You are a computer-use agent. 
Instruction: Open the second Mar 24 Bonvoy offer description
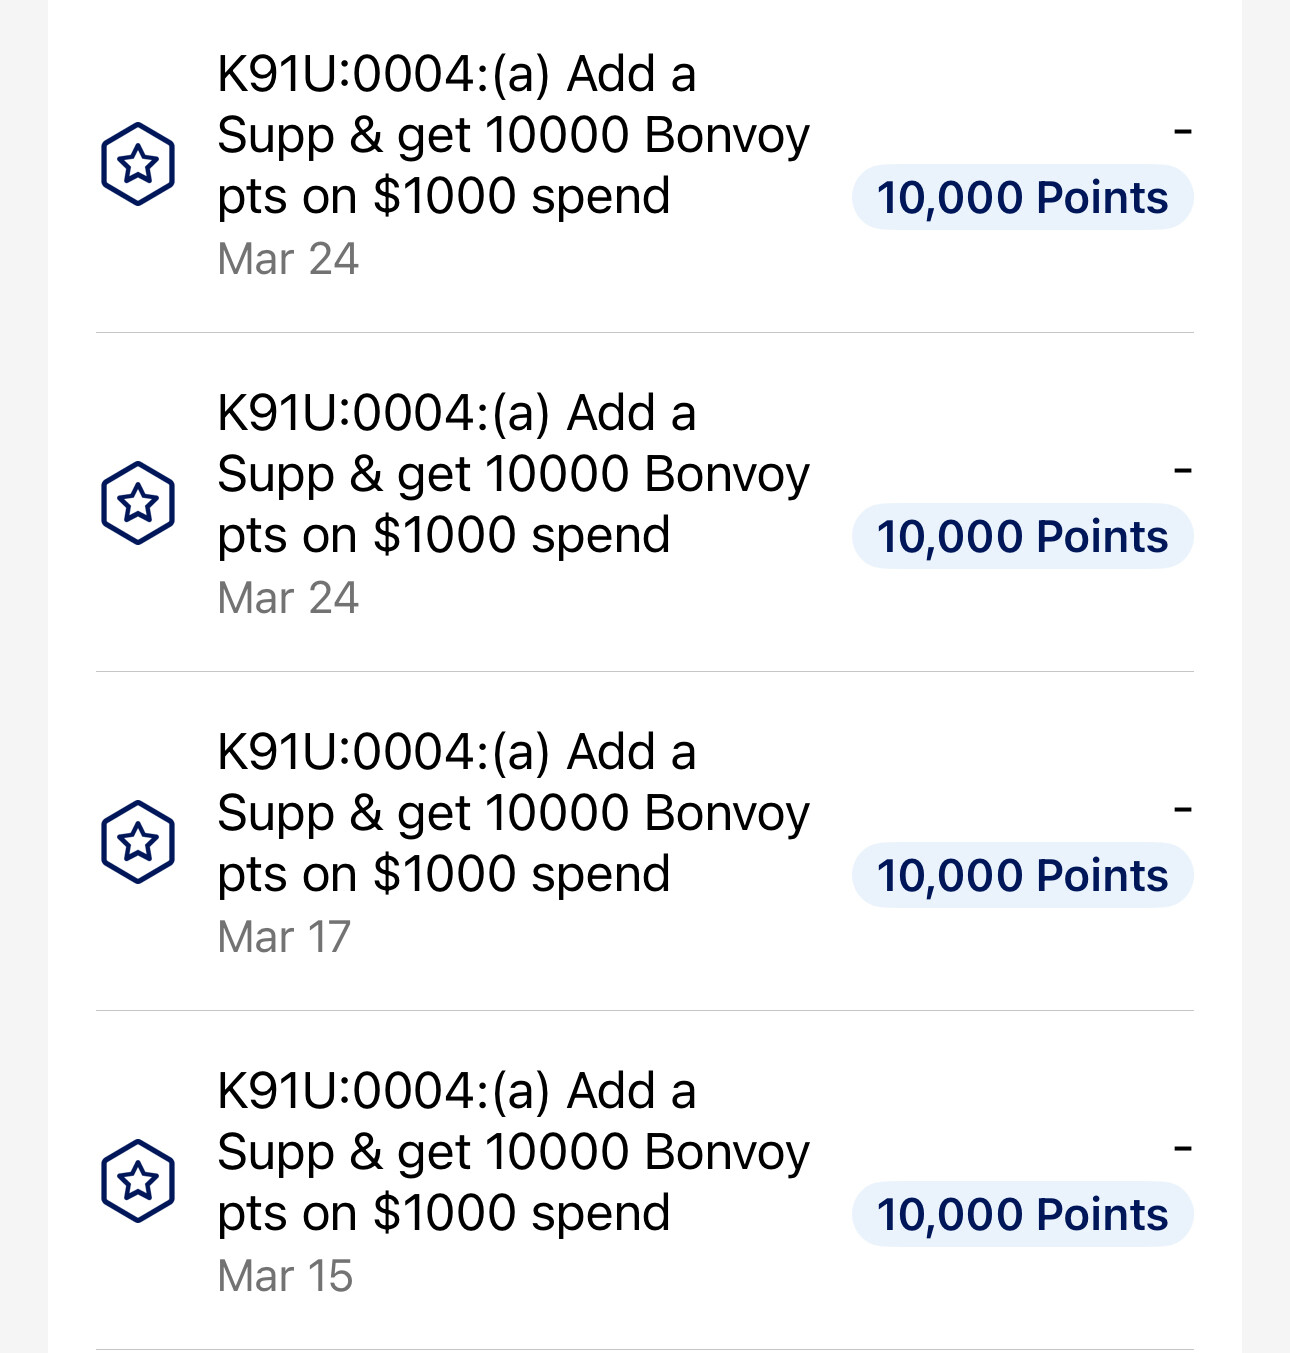click(513, 474)
